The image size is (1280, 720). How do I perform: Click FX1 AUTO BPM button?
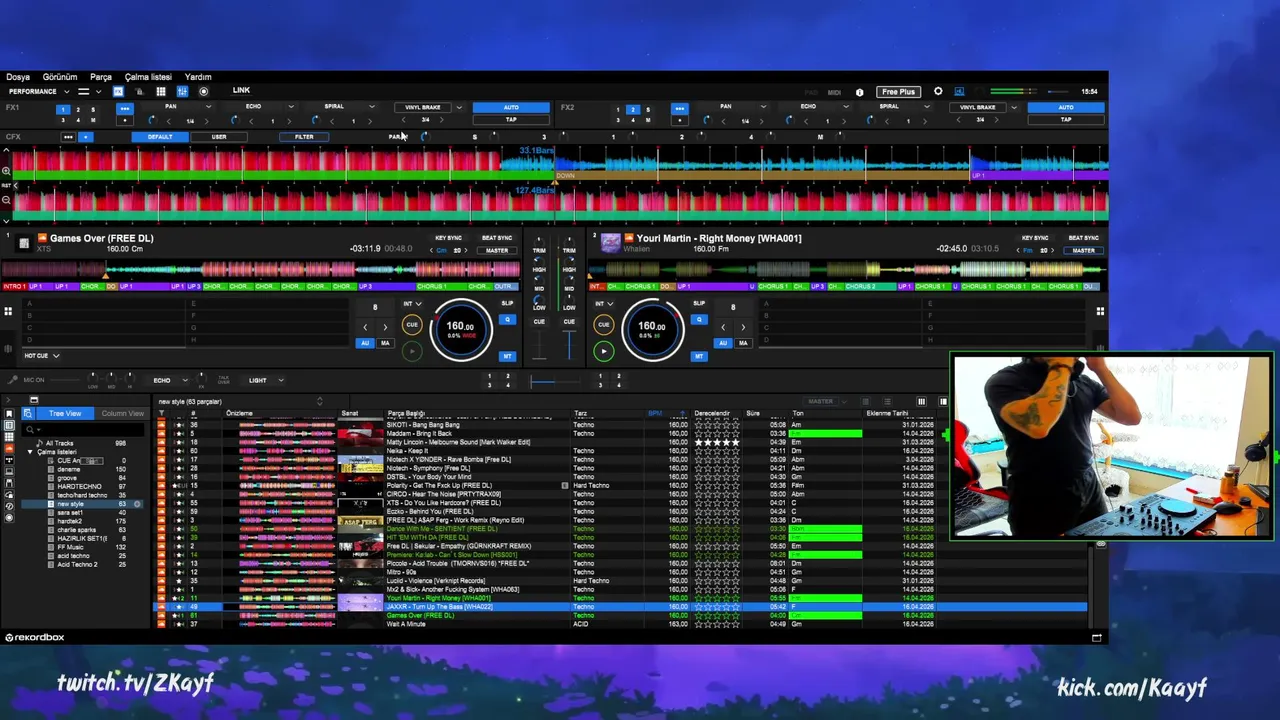511,107
